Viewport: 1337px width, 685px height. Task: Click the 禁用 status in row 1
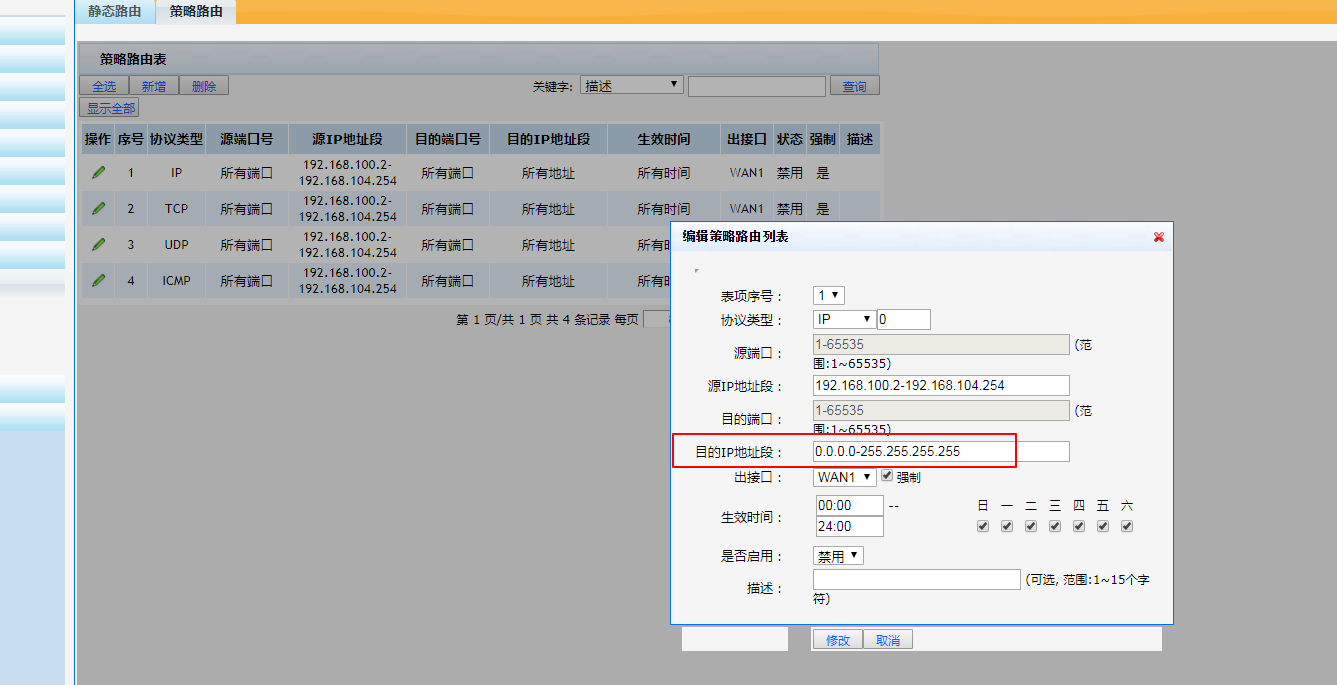(x=789, y=173)
